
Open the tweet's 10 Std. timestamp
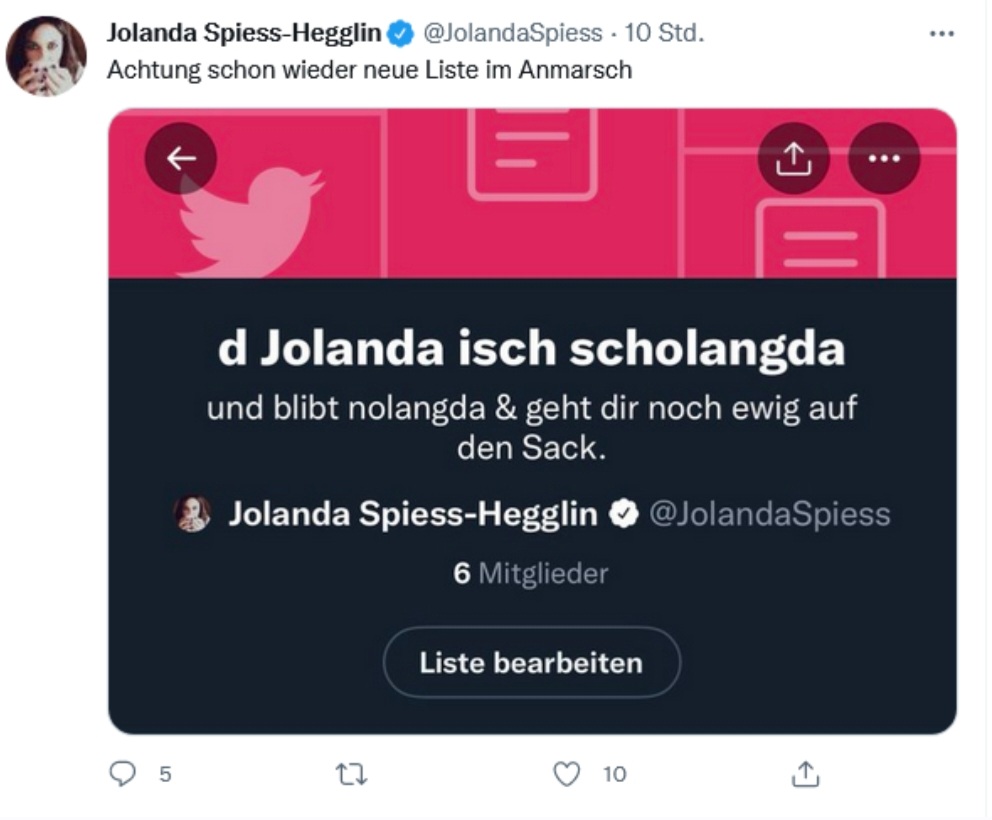tap(664, 33)
